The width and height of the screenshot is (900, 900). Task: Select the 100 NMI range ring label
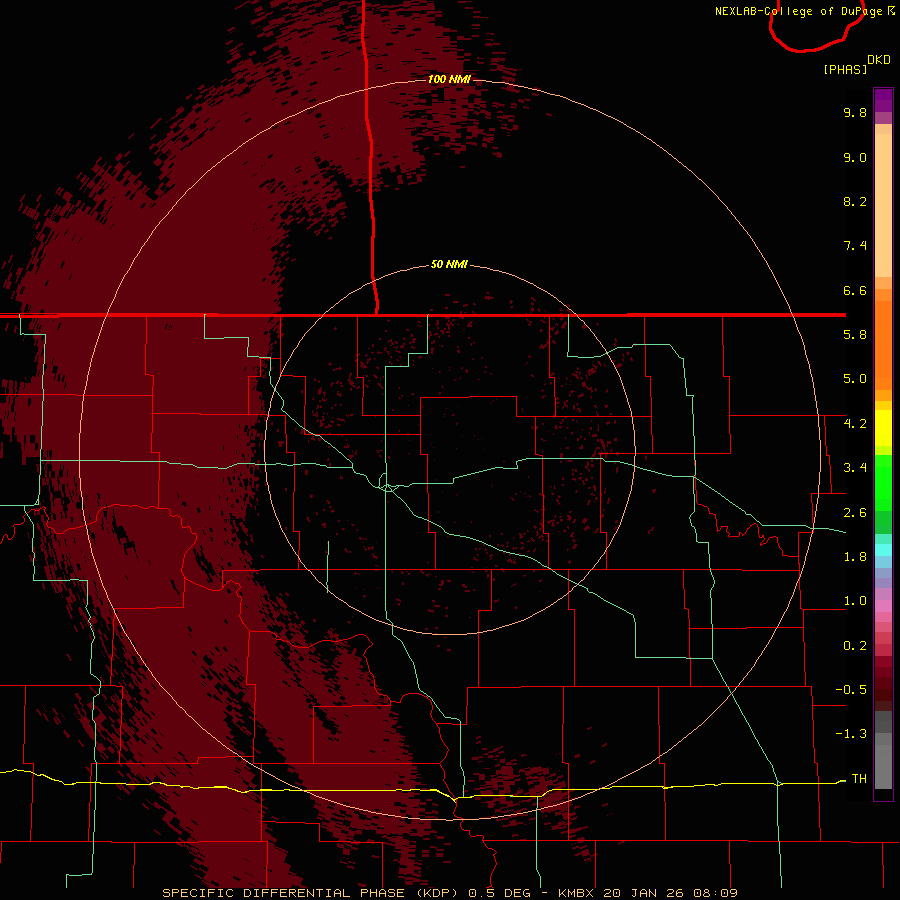click(449, 79)
